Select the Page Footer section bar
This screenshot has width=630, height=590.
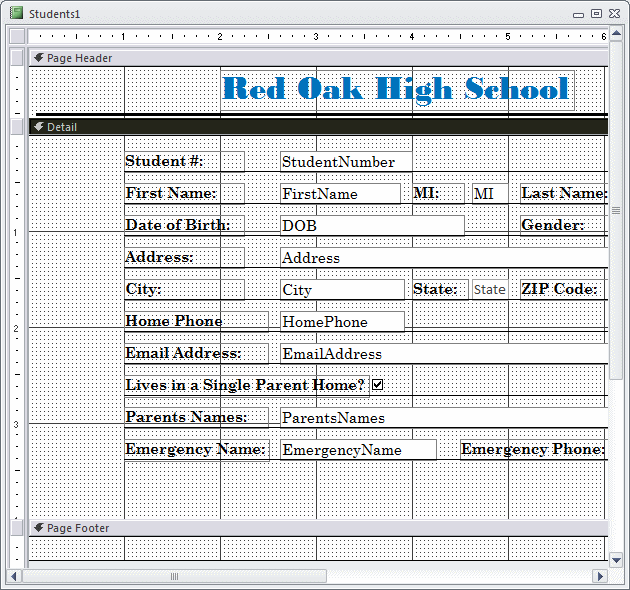point(319,528)
